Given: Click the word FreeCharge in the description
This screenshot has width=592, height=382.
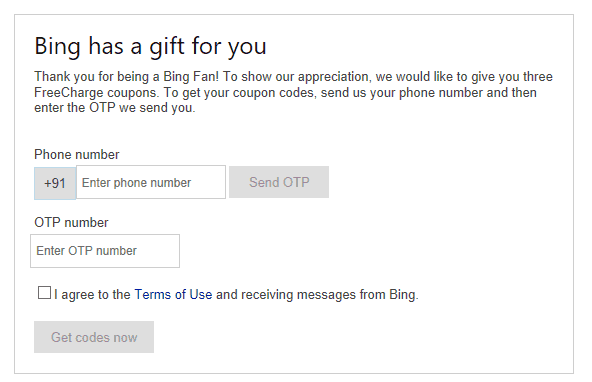Looking at the screenshot, I should click(x=69, y=92).
